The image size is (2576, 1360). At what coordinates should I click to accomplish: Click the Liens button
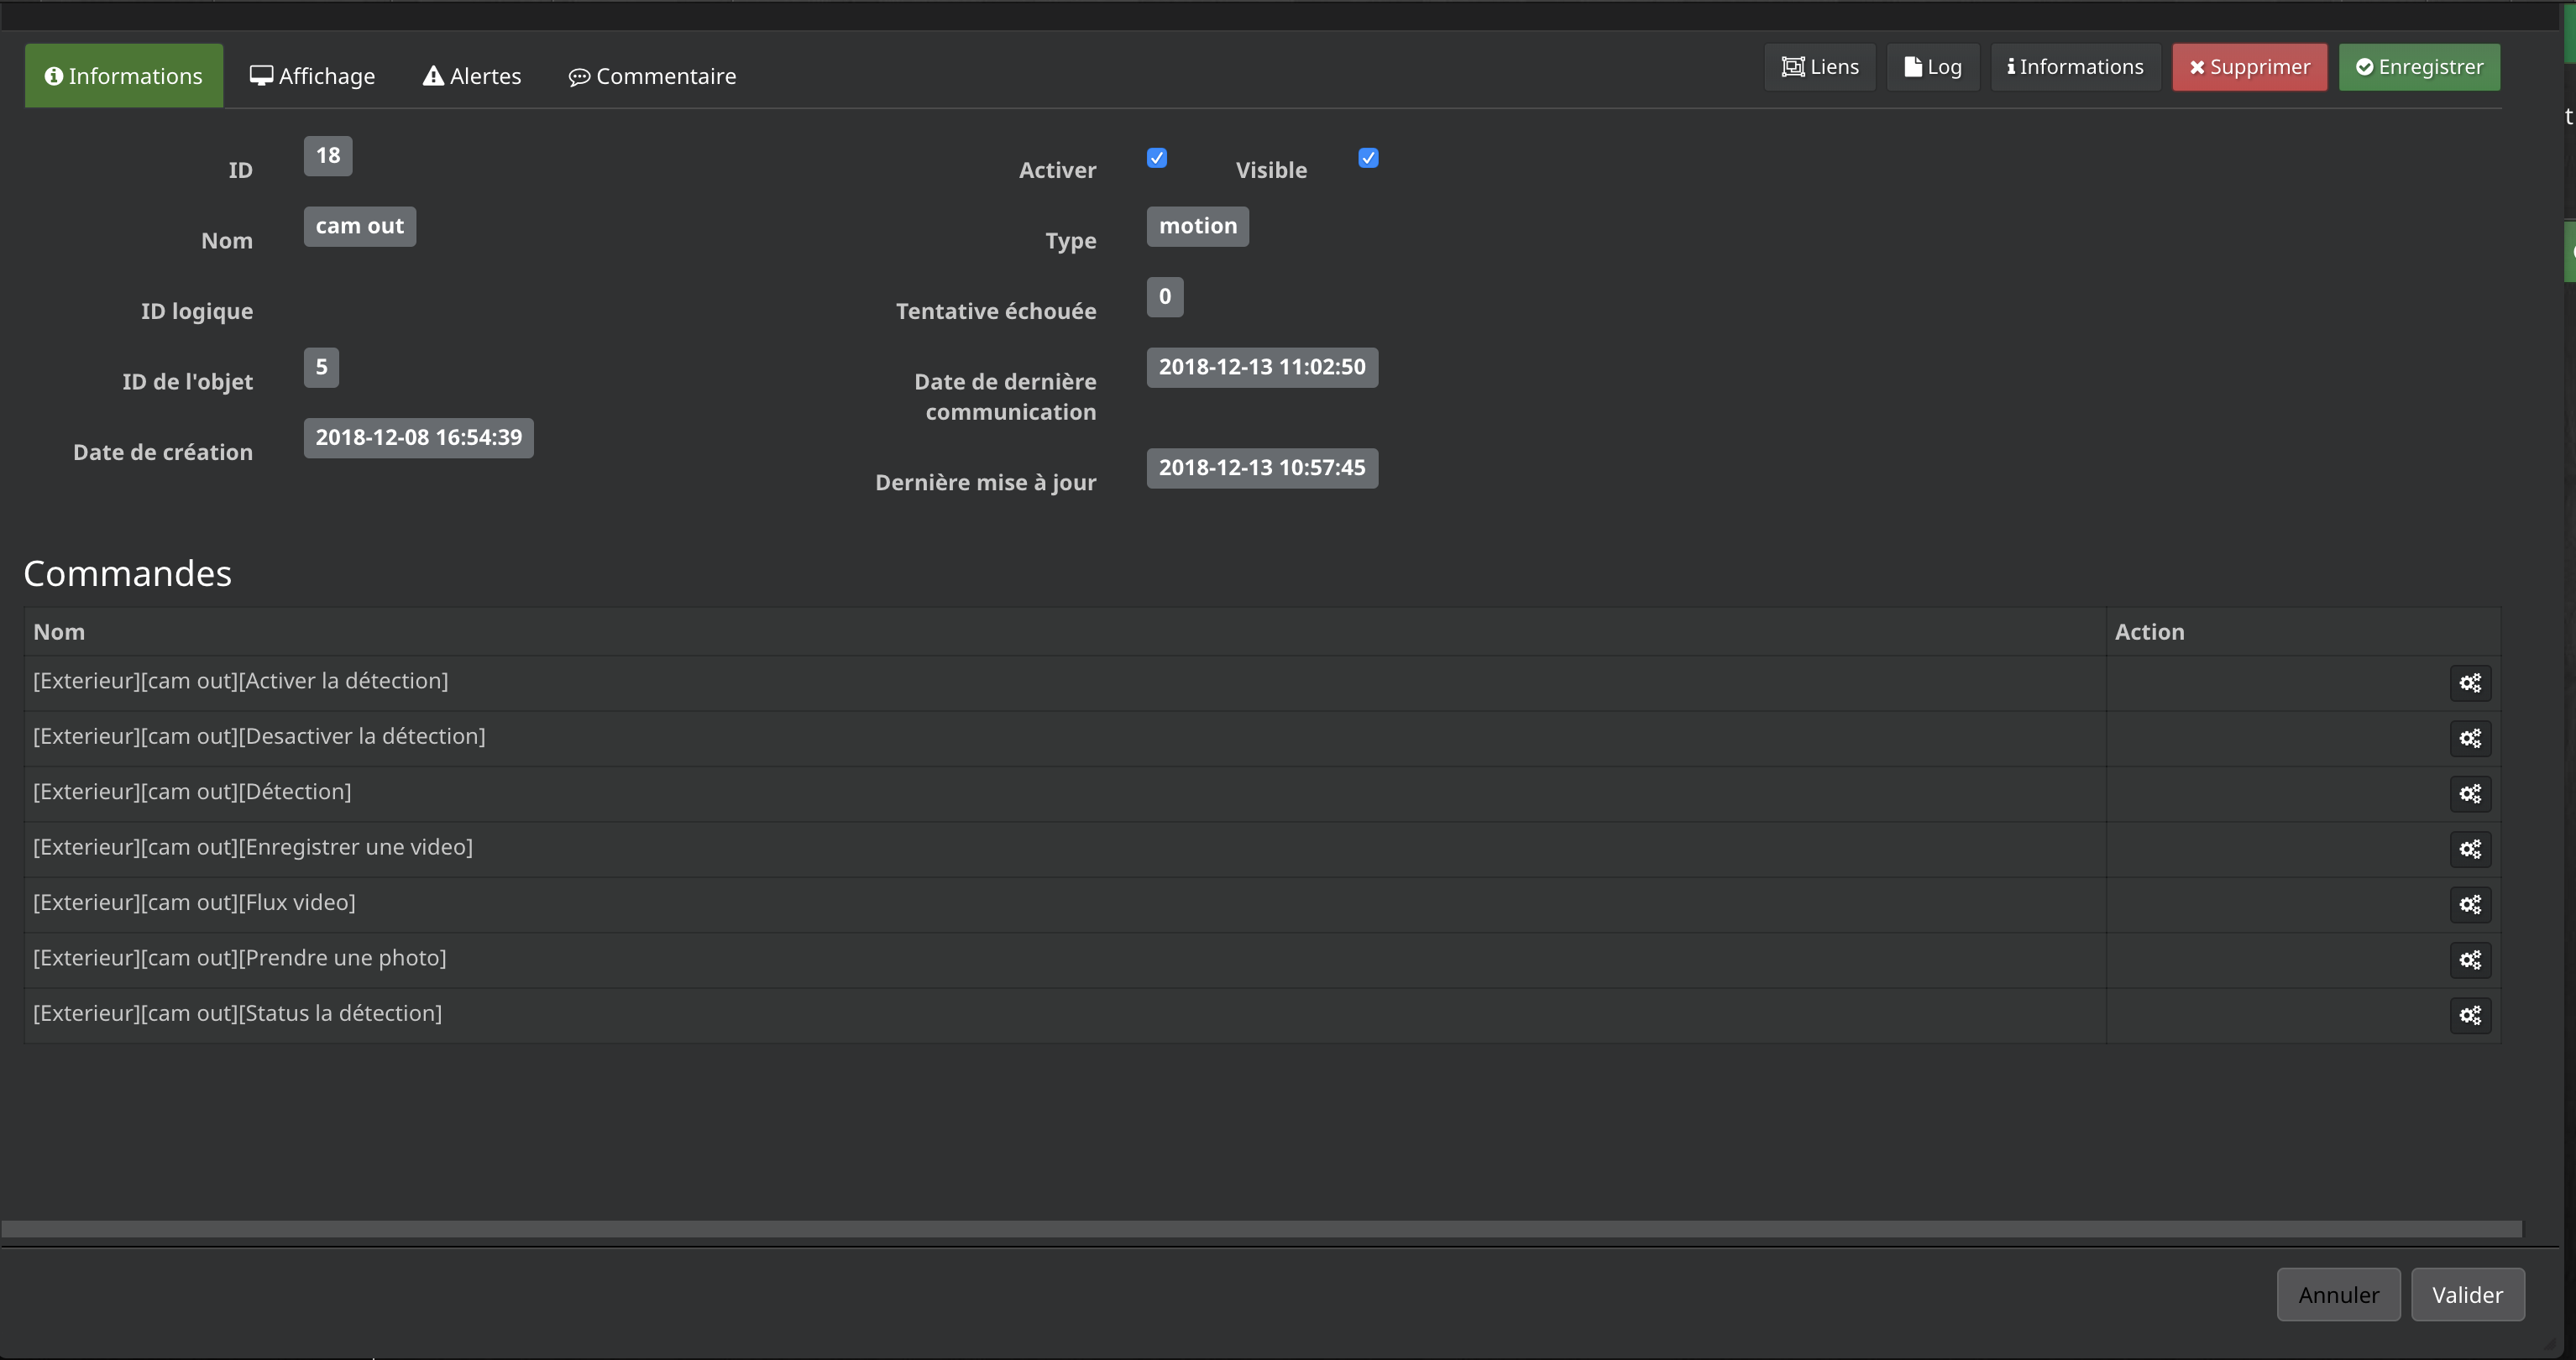click(1820, 67)
